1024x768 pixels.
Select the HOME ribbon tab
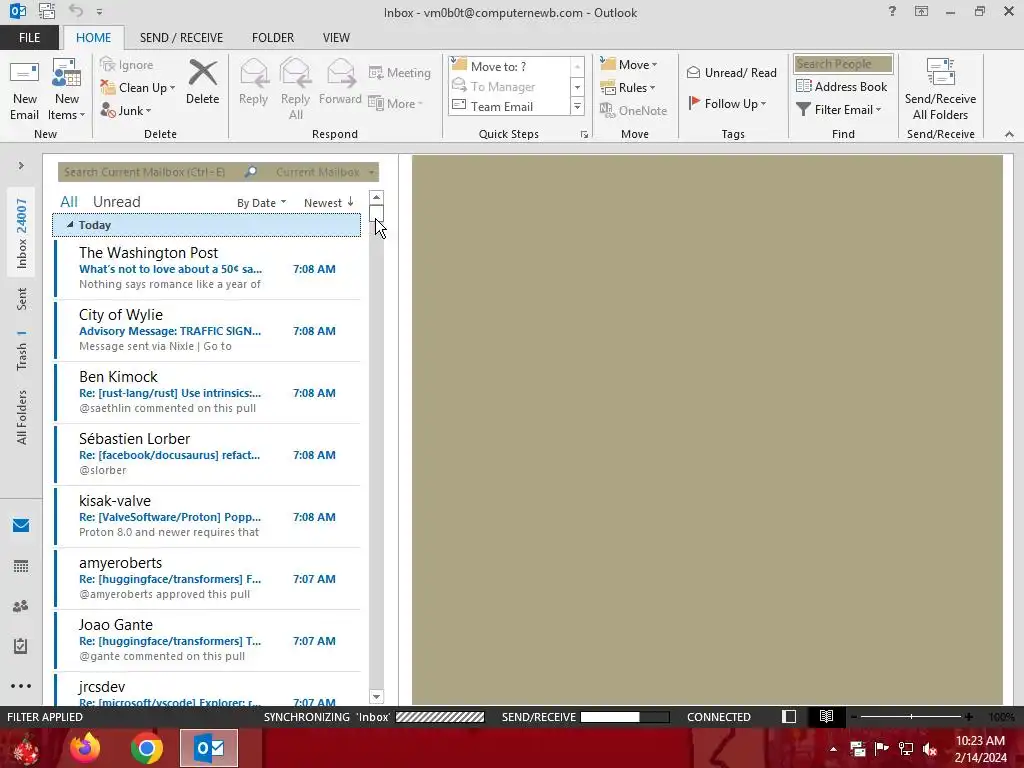point(93,37)
